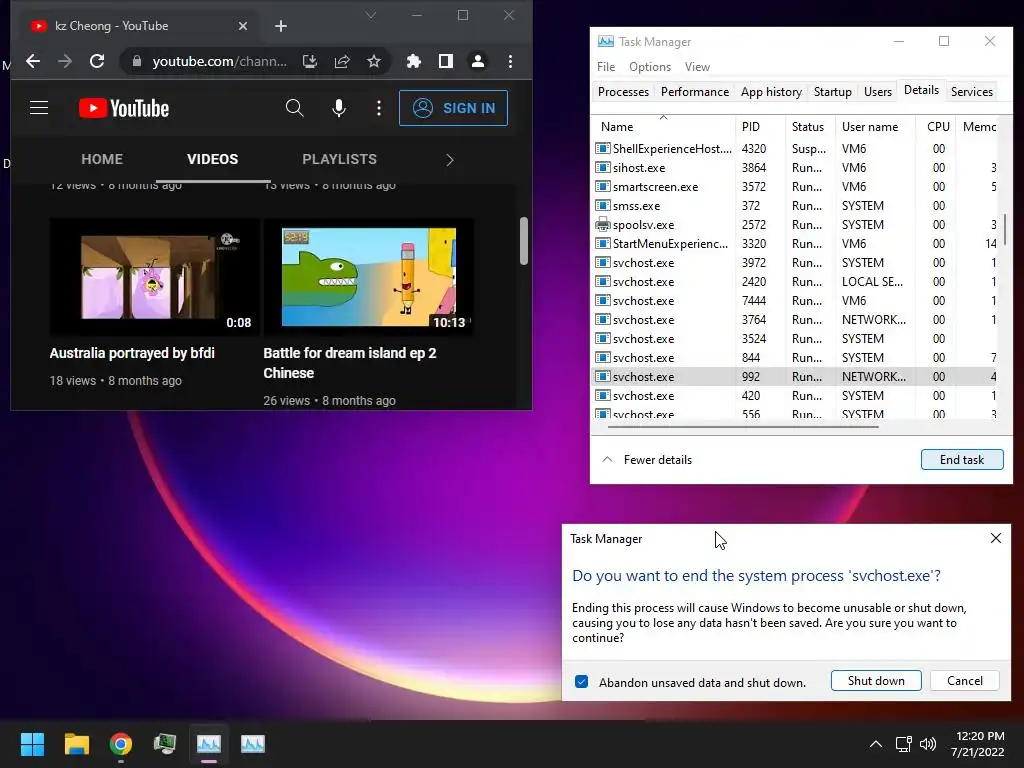Click Task Manager horizontal scrollbar
The height and width of the screenshot is (768, 1024).
point(743,426)
